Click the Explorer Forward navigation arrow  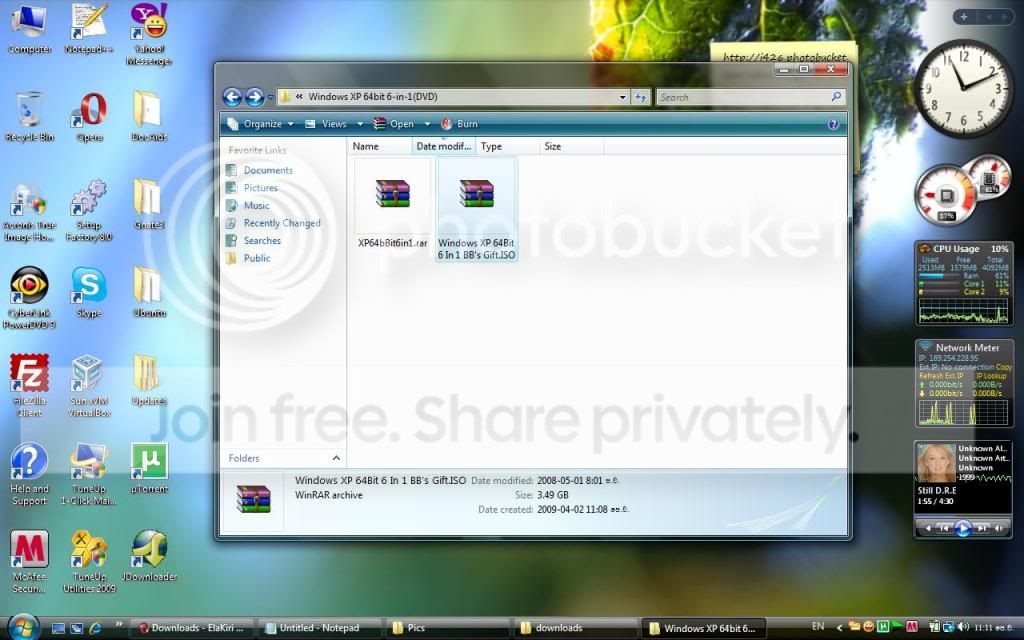tap(254, 97)
